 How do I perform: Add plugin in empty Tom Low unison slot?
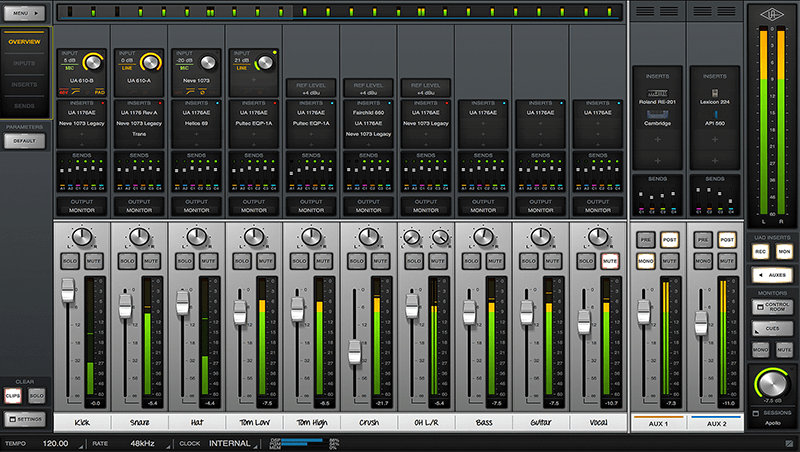[x=254, y=80]
